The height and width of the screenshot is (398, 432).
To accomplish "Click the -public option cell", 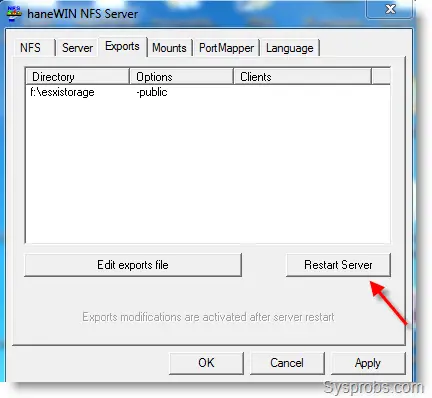I will pyautogui.click(x=152, y=92).
